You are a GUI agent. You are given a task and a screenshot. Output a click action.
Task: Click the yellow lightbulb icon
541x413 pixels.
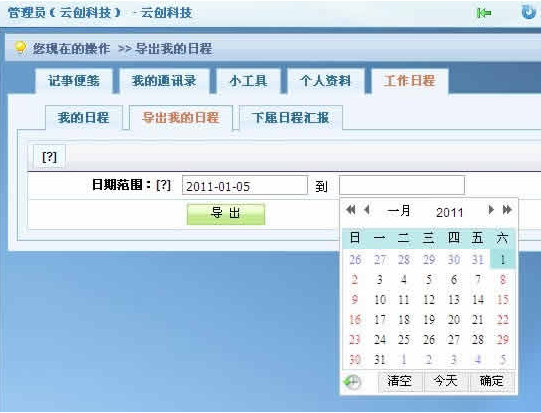pos(20,48)
